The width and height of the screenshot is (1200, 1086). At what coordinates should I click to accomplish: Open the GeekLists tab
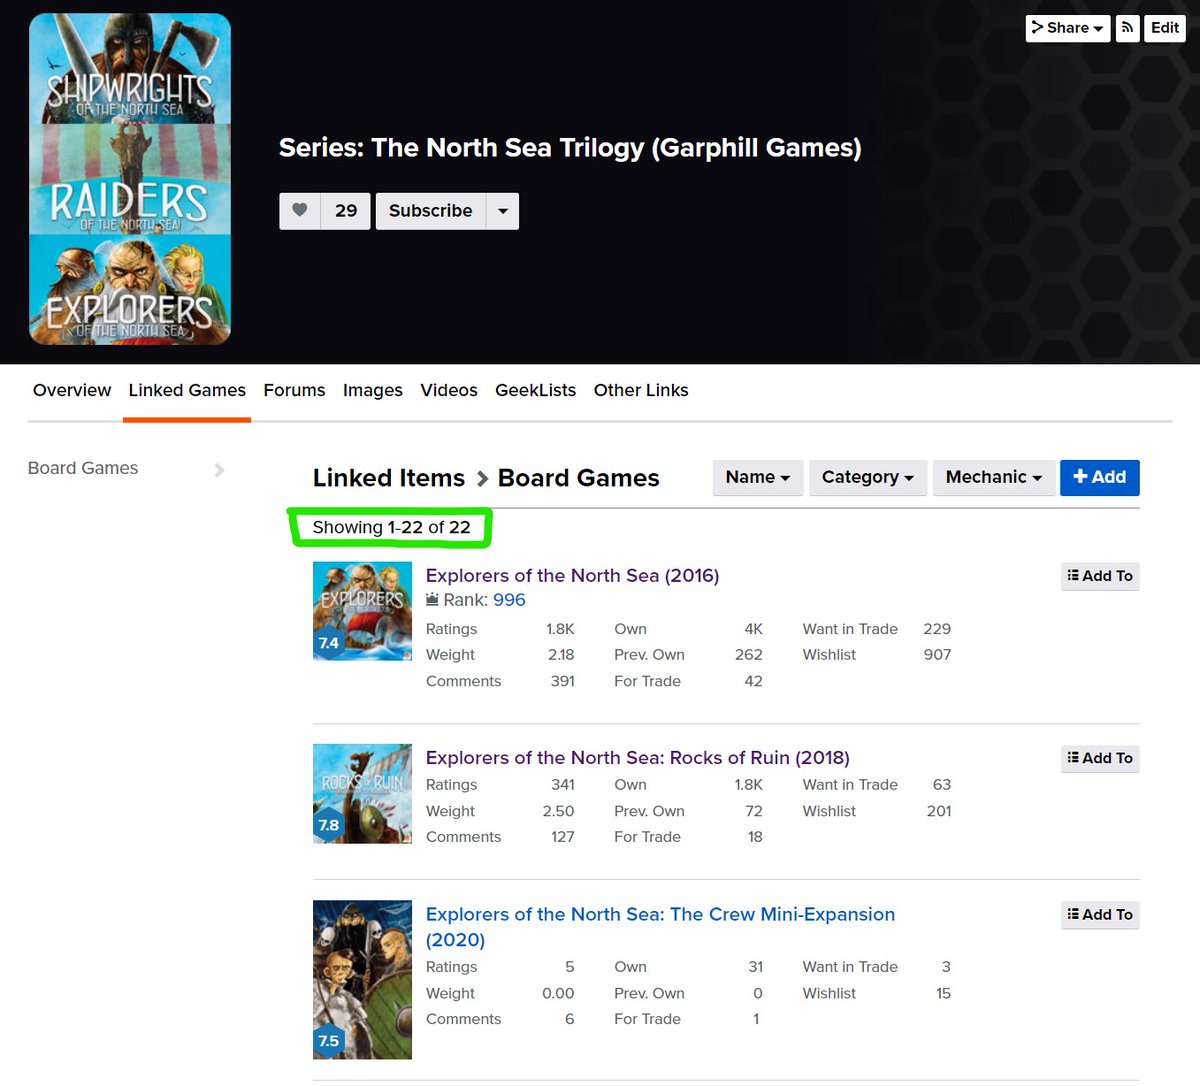coord(535,390)
